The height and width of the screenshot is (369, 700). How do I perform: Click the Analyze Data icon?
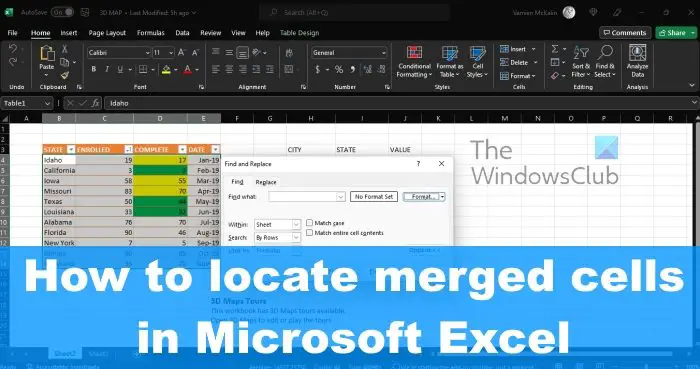pos(638,53)
